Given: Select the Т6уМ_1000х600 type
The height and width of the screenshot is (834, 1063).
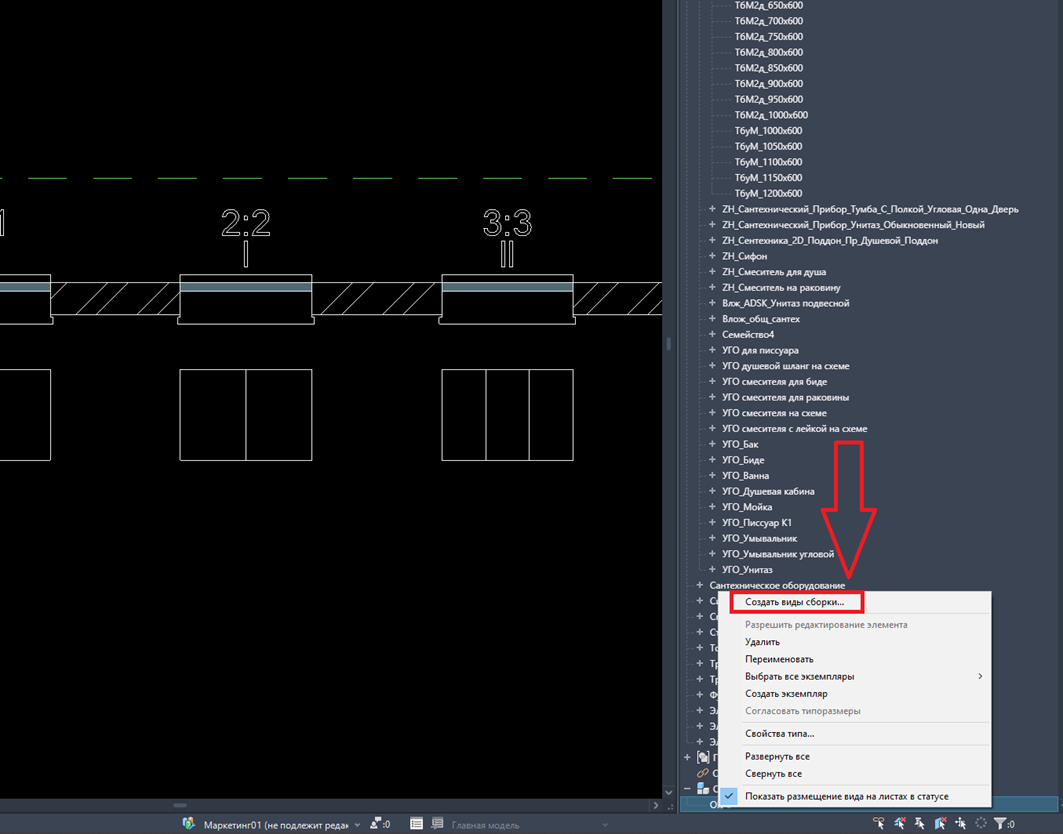Looking at the screenshot, I should coord(769,130).
